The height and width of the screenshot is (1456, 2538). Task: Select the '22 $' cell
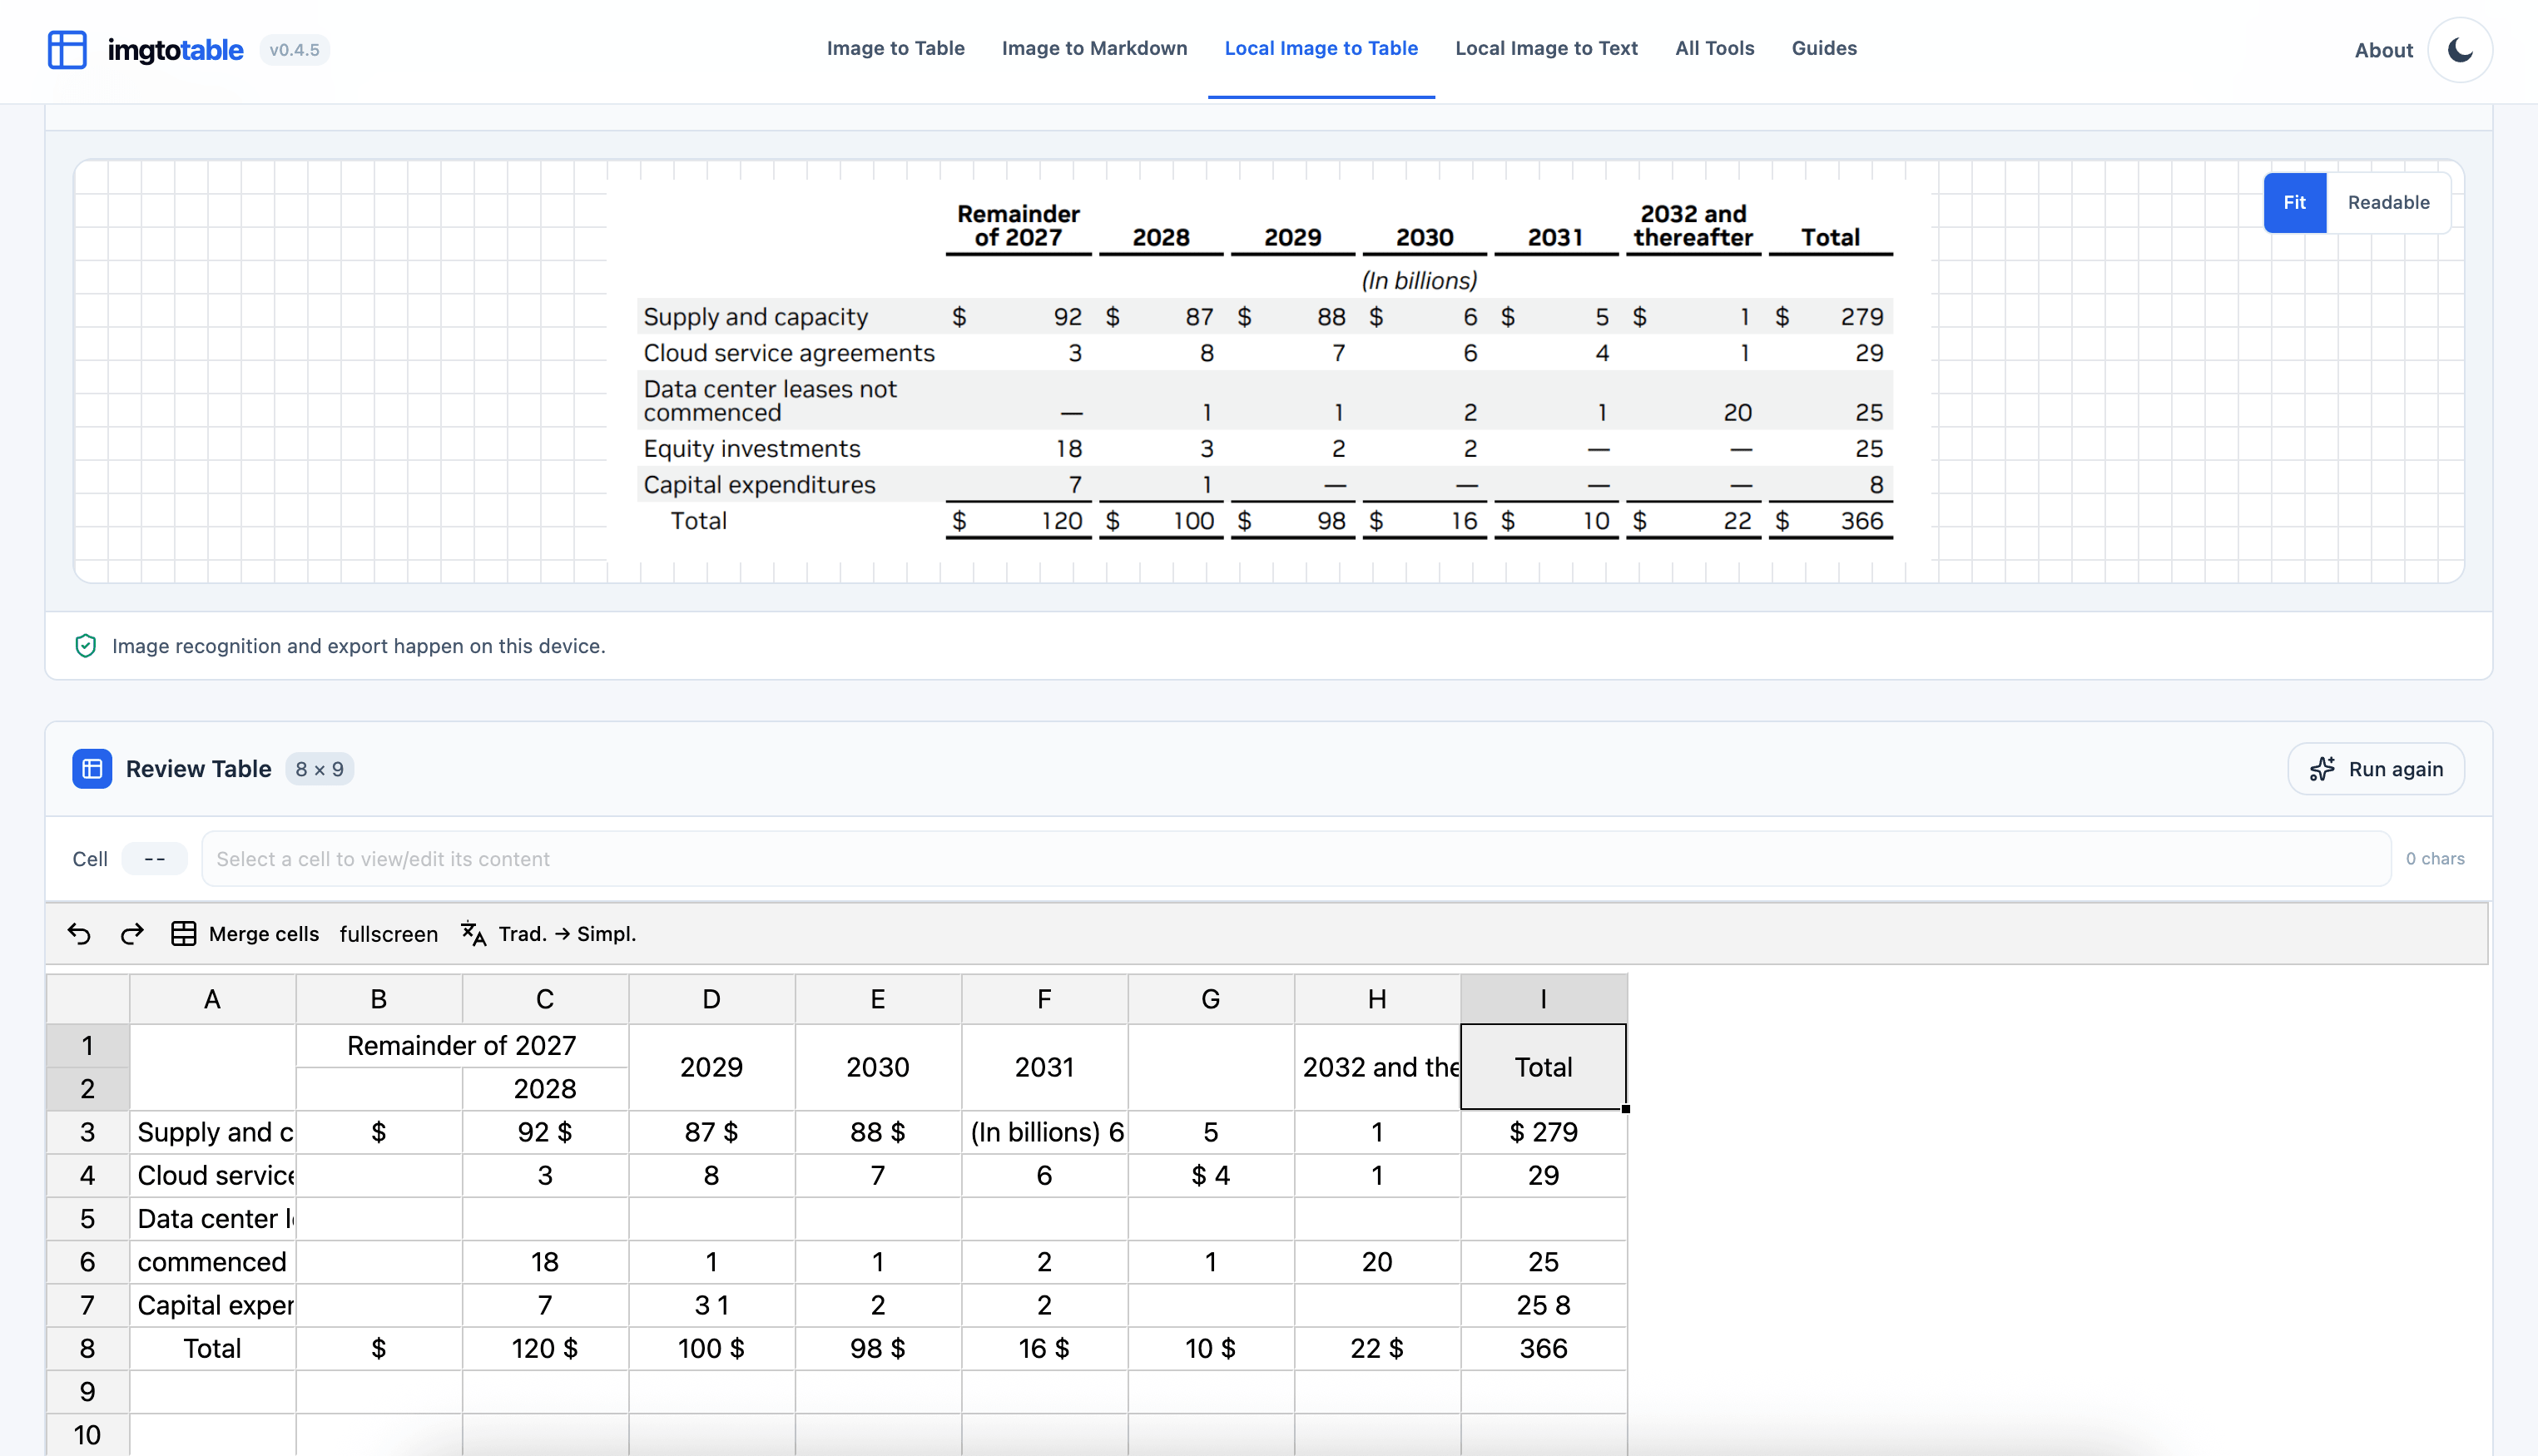coord(1377,1347)
